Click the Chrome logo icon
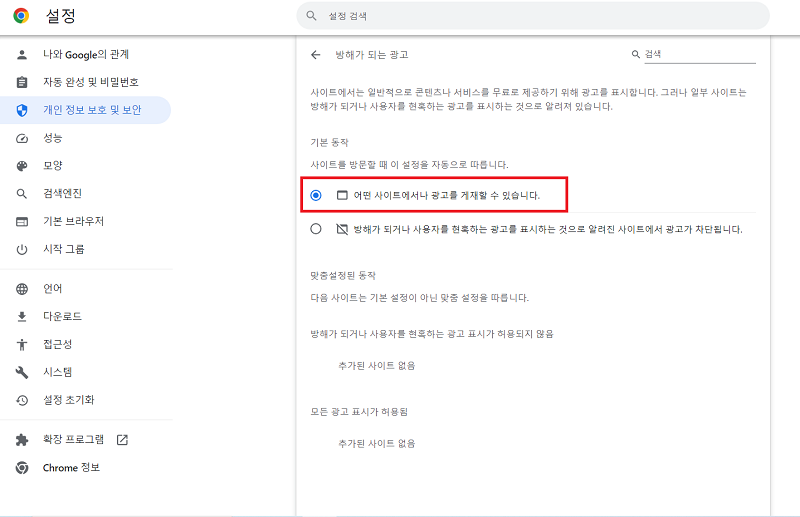This screenshot has width=800, height=517. [21, 16]
